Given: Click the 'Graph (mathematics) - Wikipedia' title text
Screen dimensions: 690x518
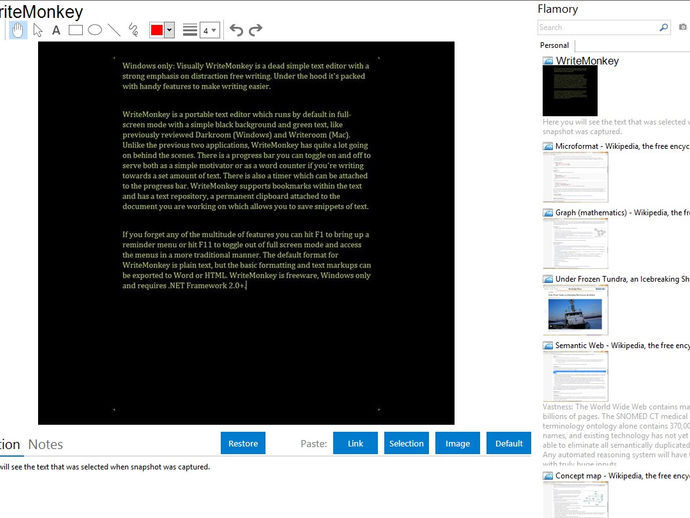Looking at the screenshot, I should click(x=622, y=213).
